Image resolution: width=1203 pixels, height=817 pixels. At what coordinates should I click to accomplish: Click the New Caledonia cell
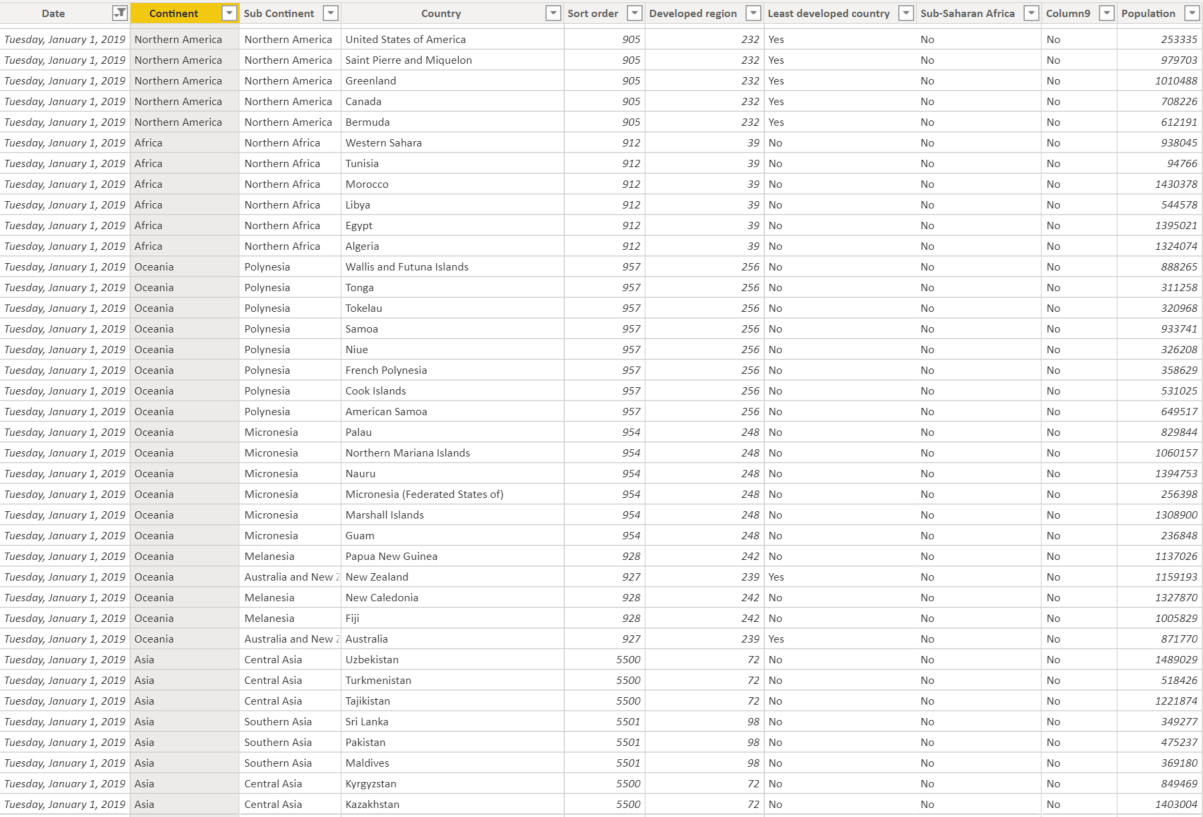point(452,598)
